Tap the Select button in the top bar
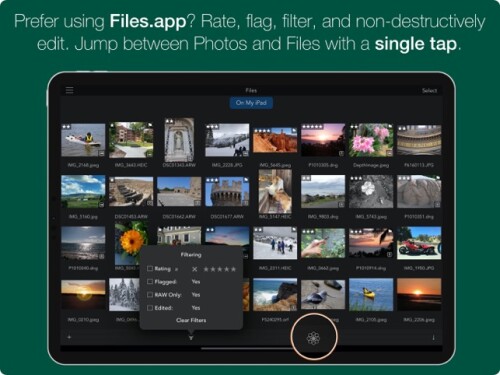The image size is (500, 375). point(429,91)
